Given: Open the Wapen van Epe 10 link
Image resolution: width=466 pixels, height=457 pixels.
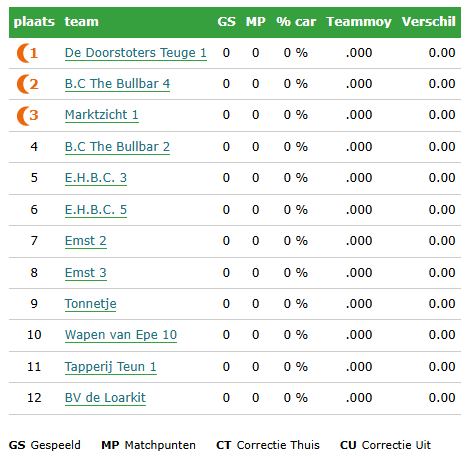Looking at the screenshot, I should (121, 335).
